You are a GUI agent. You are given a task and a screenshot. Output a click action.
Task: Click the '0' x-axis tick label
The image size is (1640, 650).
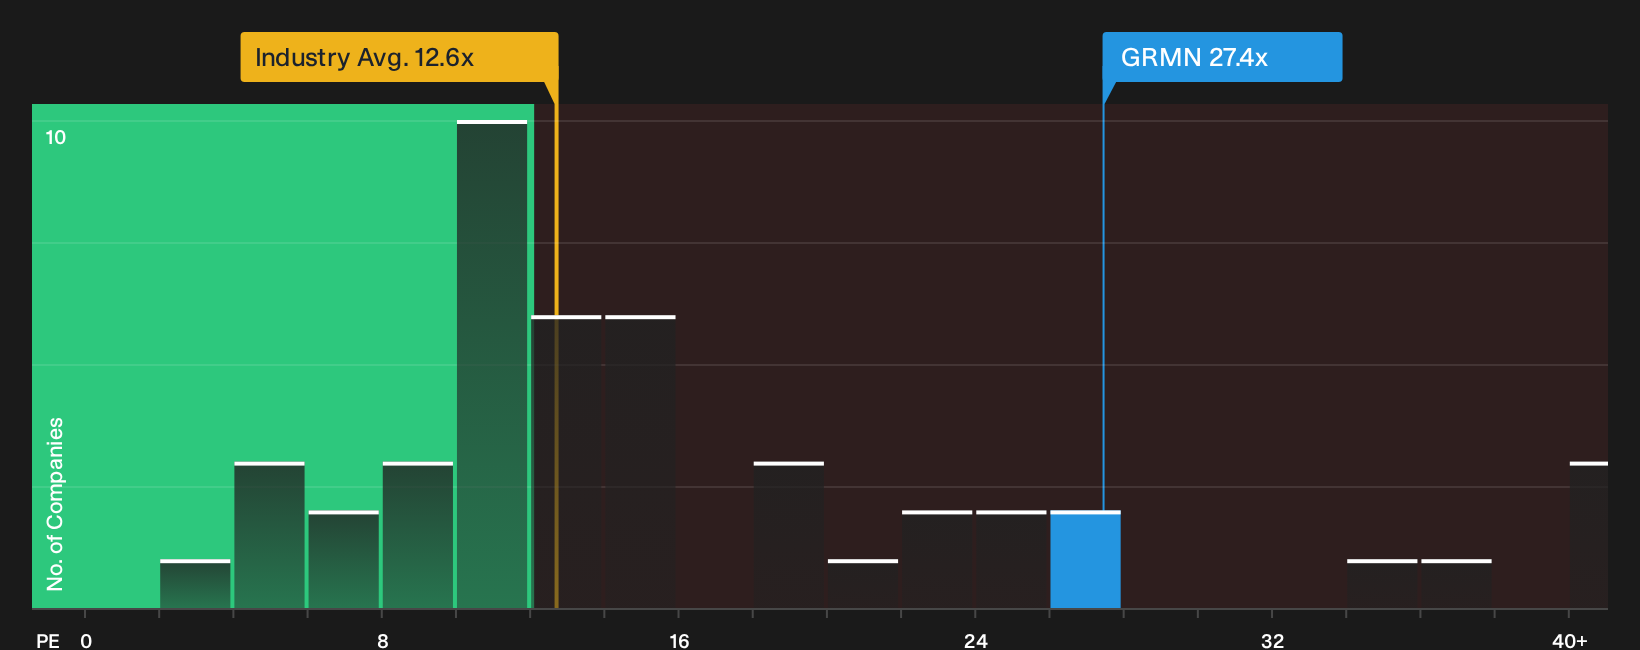[x=86, y=640]
